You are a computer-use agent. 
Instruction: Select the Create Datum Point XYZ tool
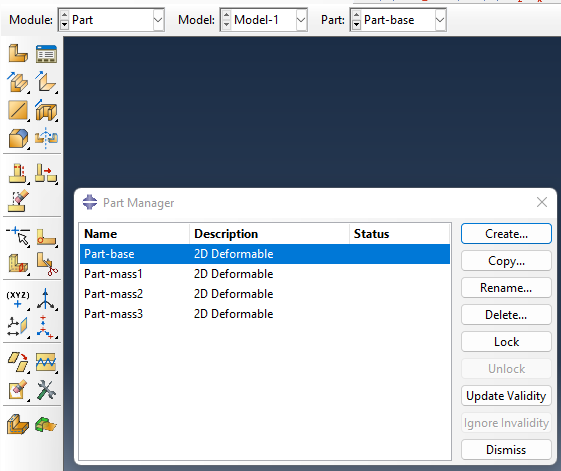(x=18, y=299)
